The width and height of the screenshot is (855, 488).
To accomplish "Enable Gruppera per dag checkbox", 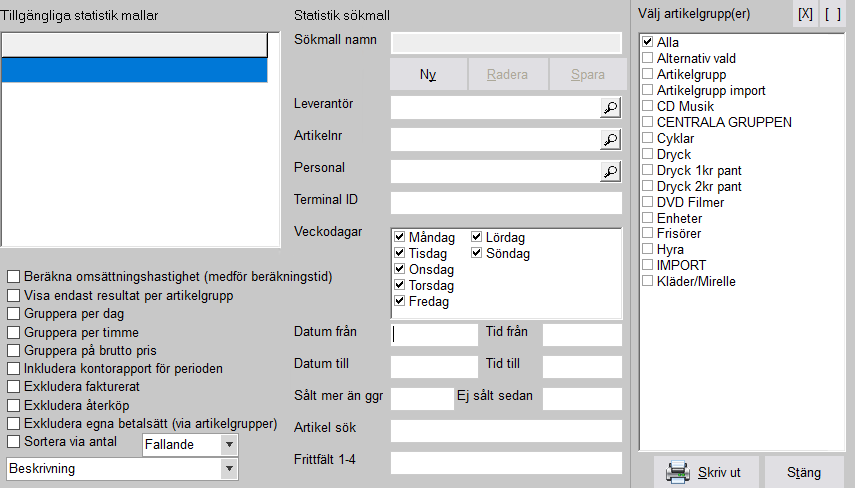I will click(x=14, y=314).
